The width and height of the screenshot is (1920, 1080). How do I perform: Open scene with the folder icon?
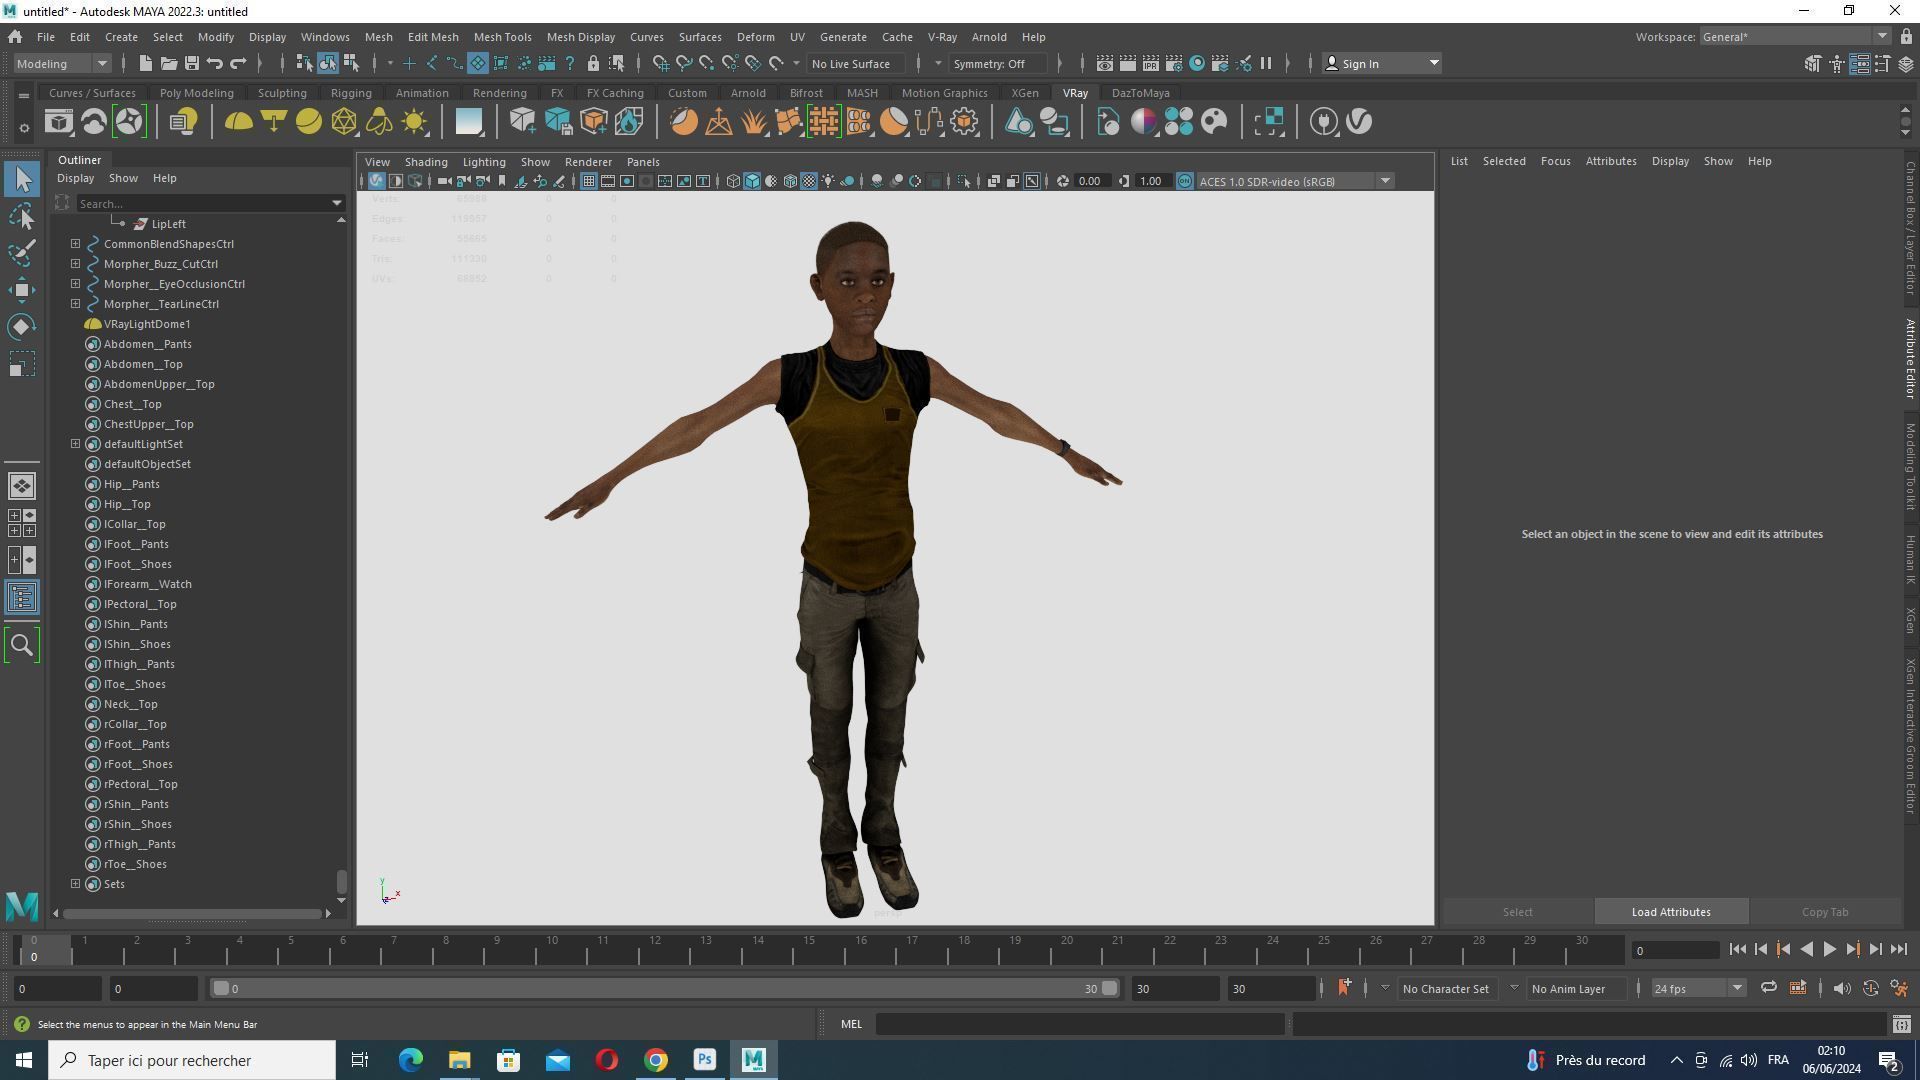click(x=168, y=63)
